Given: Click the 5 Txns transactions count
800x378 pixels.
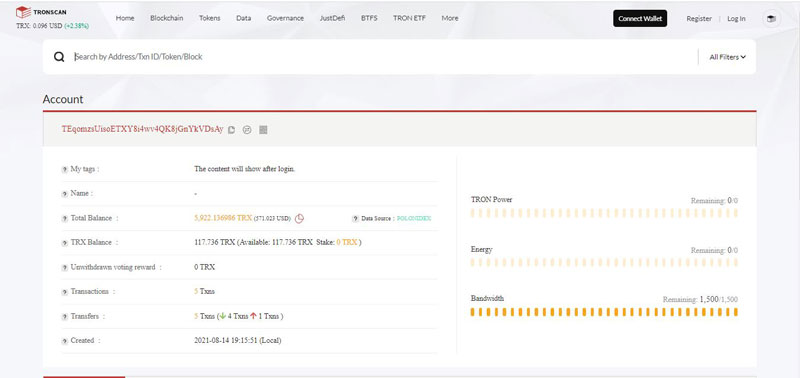Looking at the screenshot, I should pos(205,291).
